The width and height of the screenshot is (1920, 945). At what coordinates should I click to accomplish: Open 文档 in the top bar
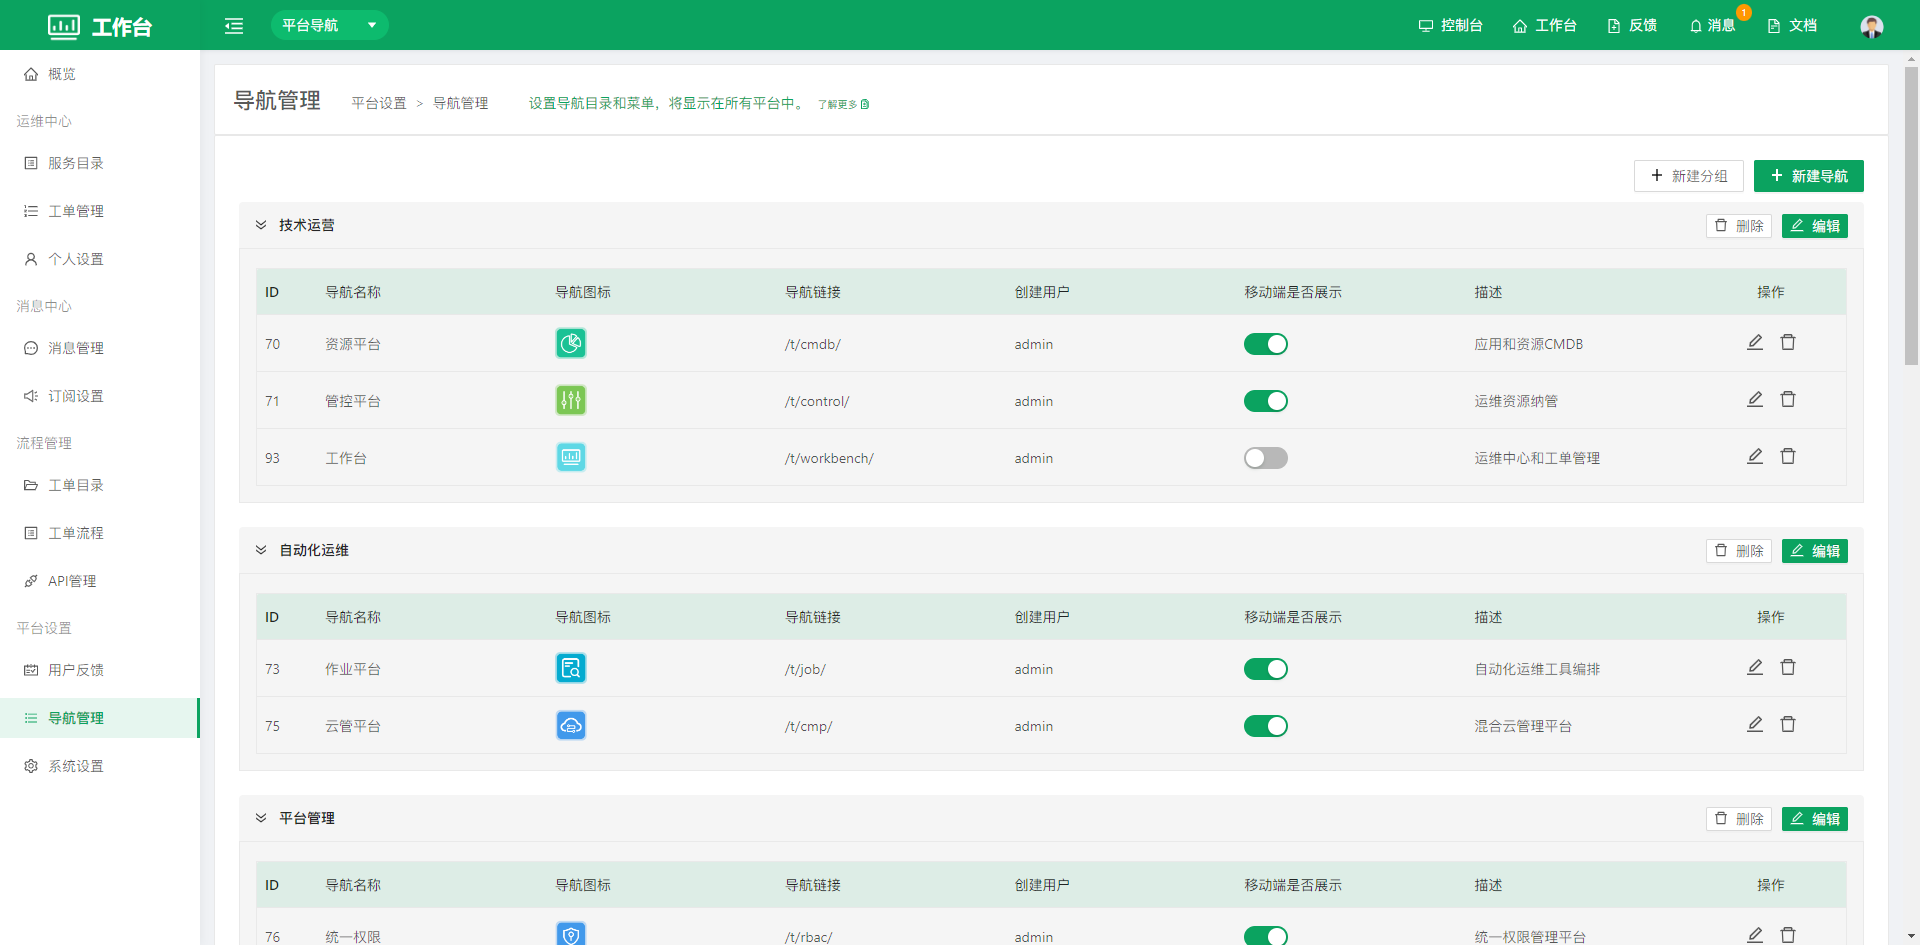(x=1792, y=25)
